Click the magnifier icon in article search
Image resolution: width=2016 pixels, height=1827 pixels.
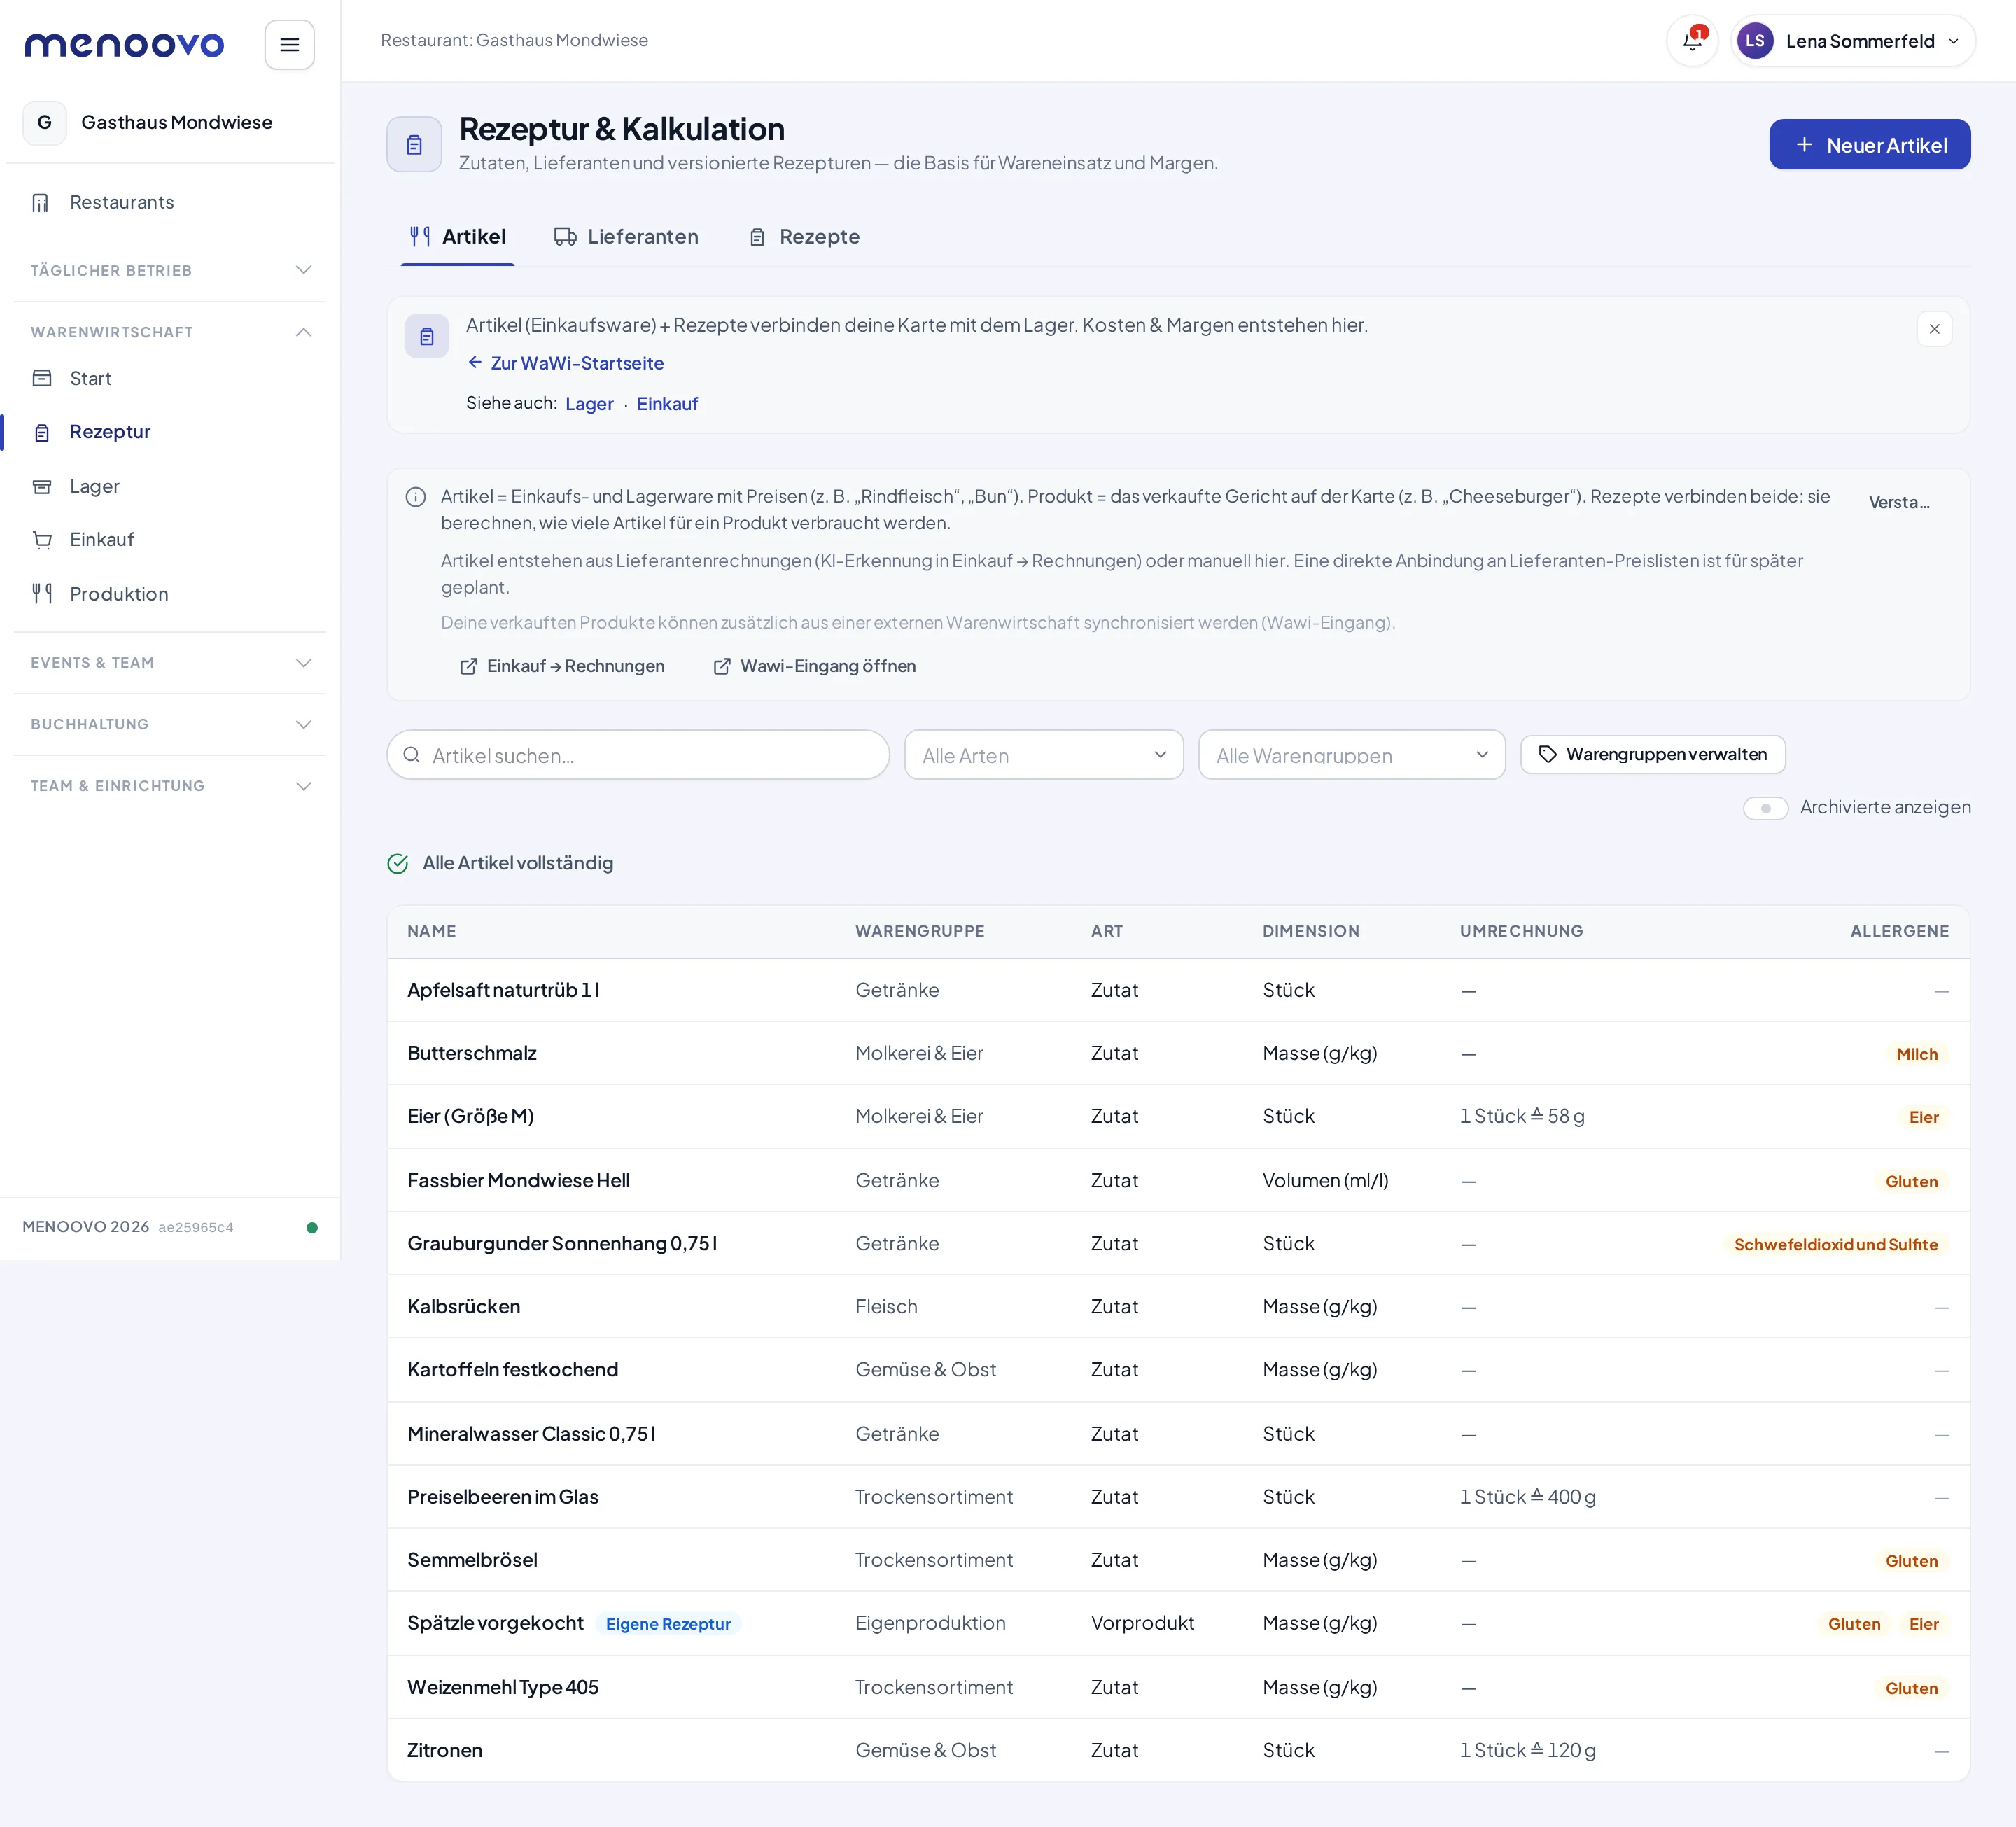411,755
